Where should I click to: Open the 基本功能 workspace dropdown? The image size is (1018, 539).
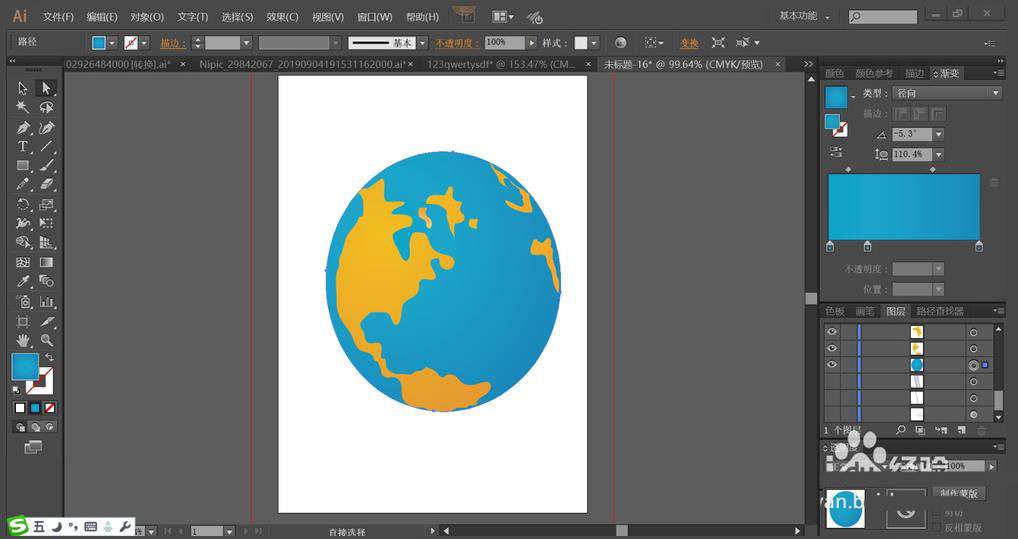[804, 16]
